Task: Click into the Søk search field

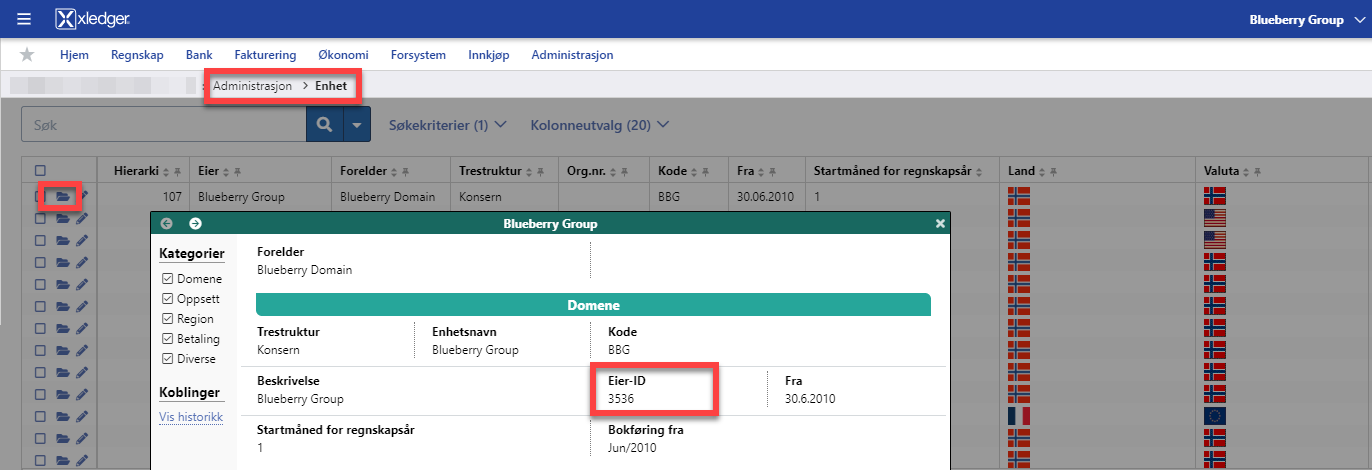Action: [x=163, y=125]
